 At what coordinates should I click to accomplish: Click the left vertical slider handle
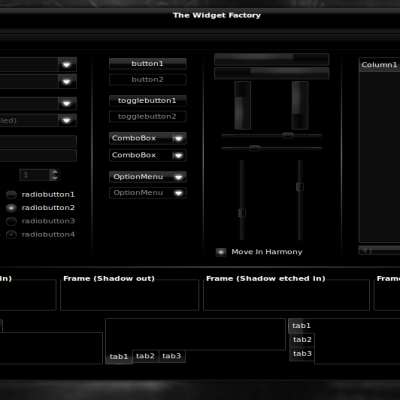[242, 213]
